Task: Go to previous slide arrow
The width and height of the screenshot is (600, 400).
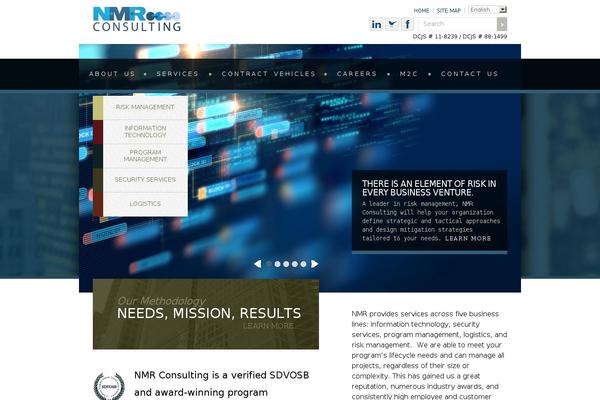Action: tap(258, 264)
